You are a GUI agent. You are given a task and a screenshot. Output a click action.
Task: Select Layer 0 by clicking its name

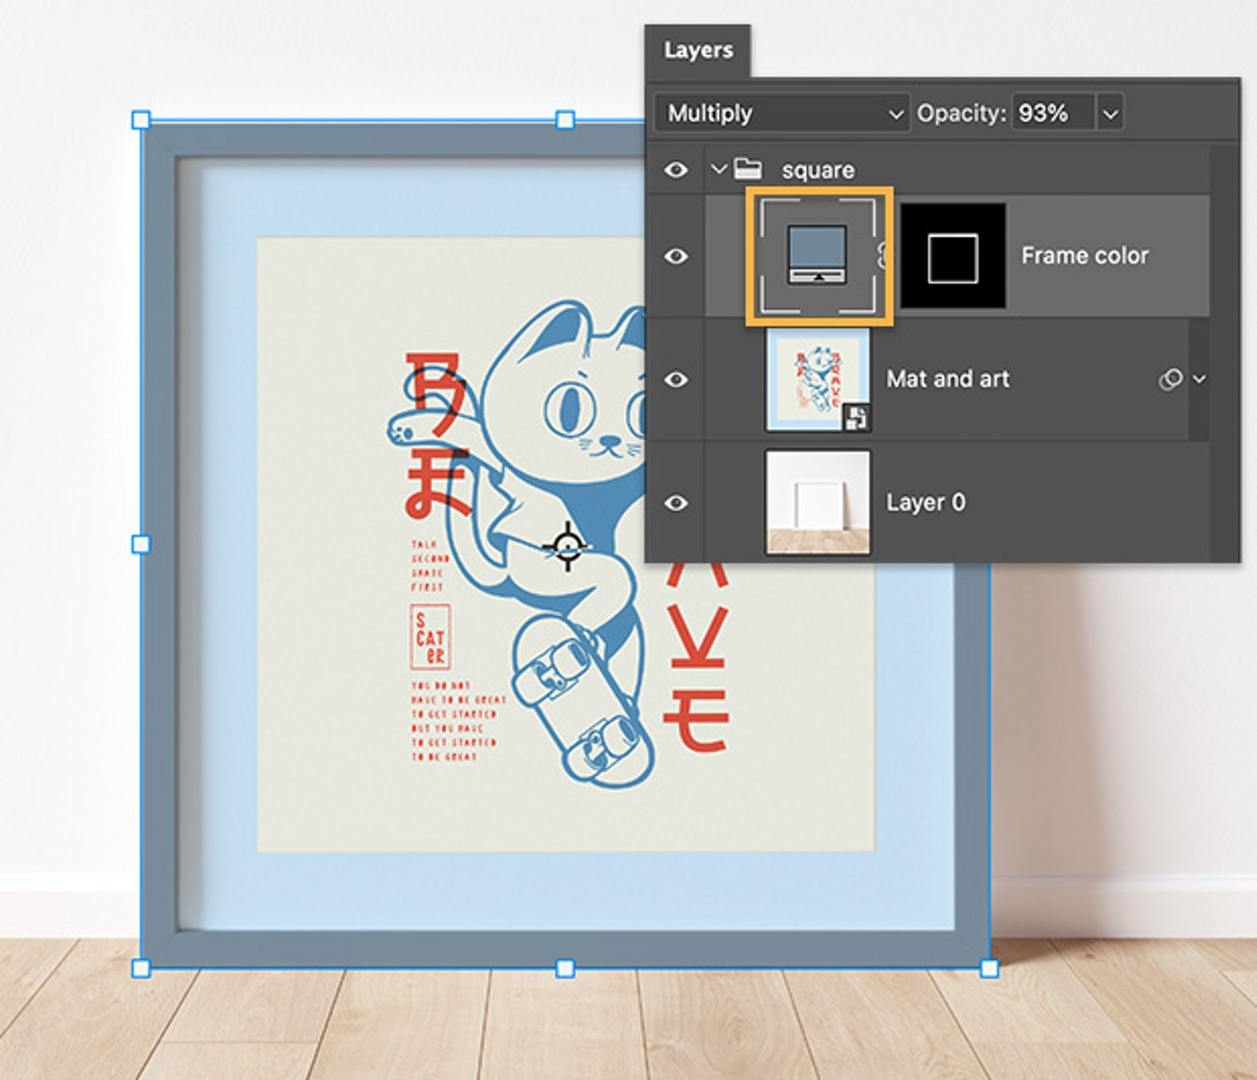click(927, 503)
